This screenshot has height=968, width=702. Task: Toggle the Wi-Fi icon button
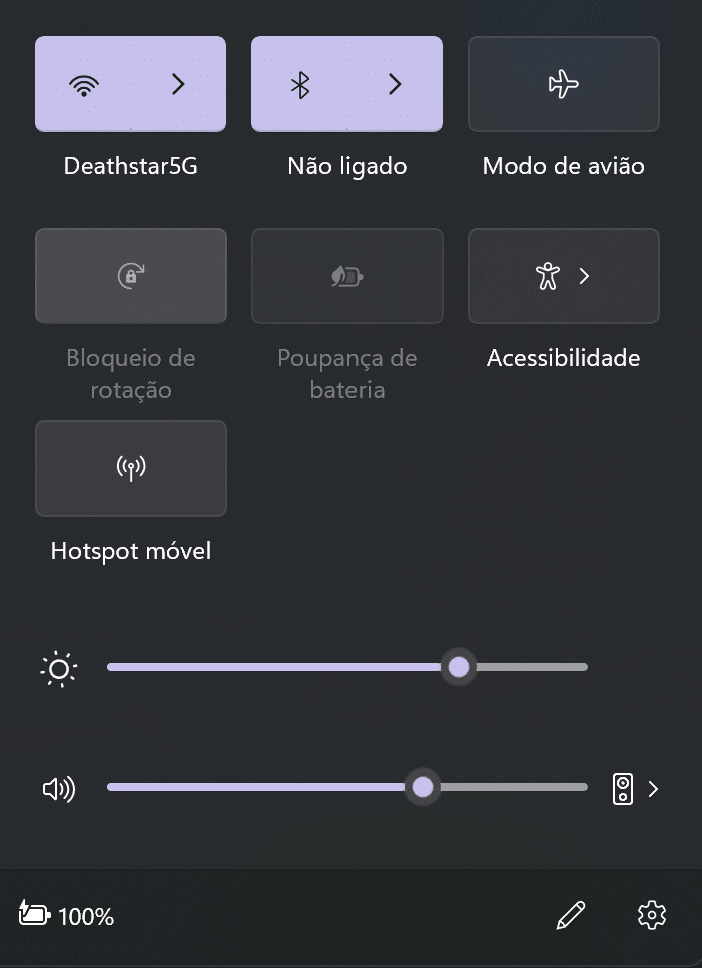coord(84,85)
